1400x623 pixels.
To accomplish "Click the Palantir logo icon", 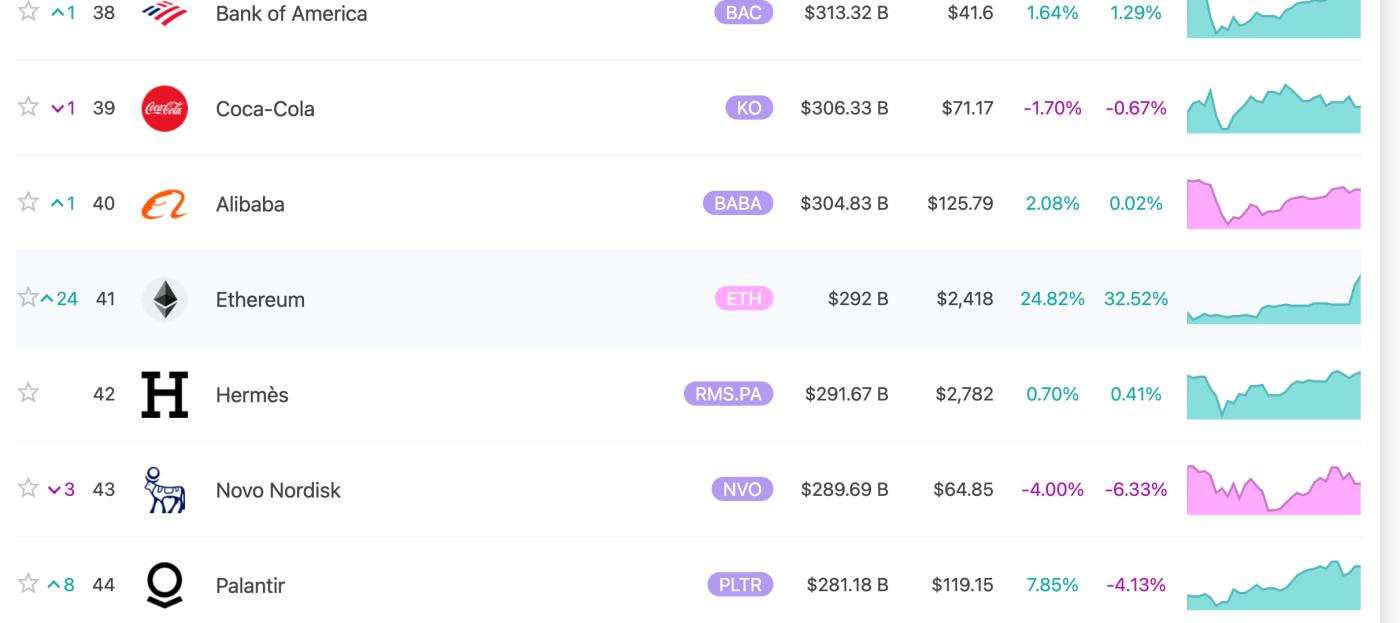I will [x=165, y=585].
